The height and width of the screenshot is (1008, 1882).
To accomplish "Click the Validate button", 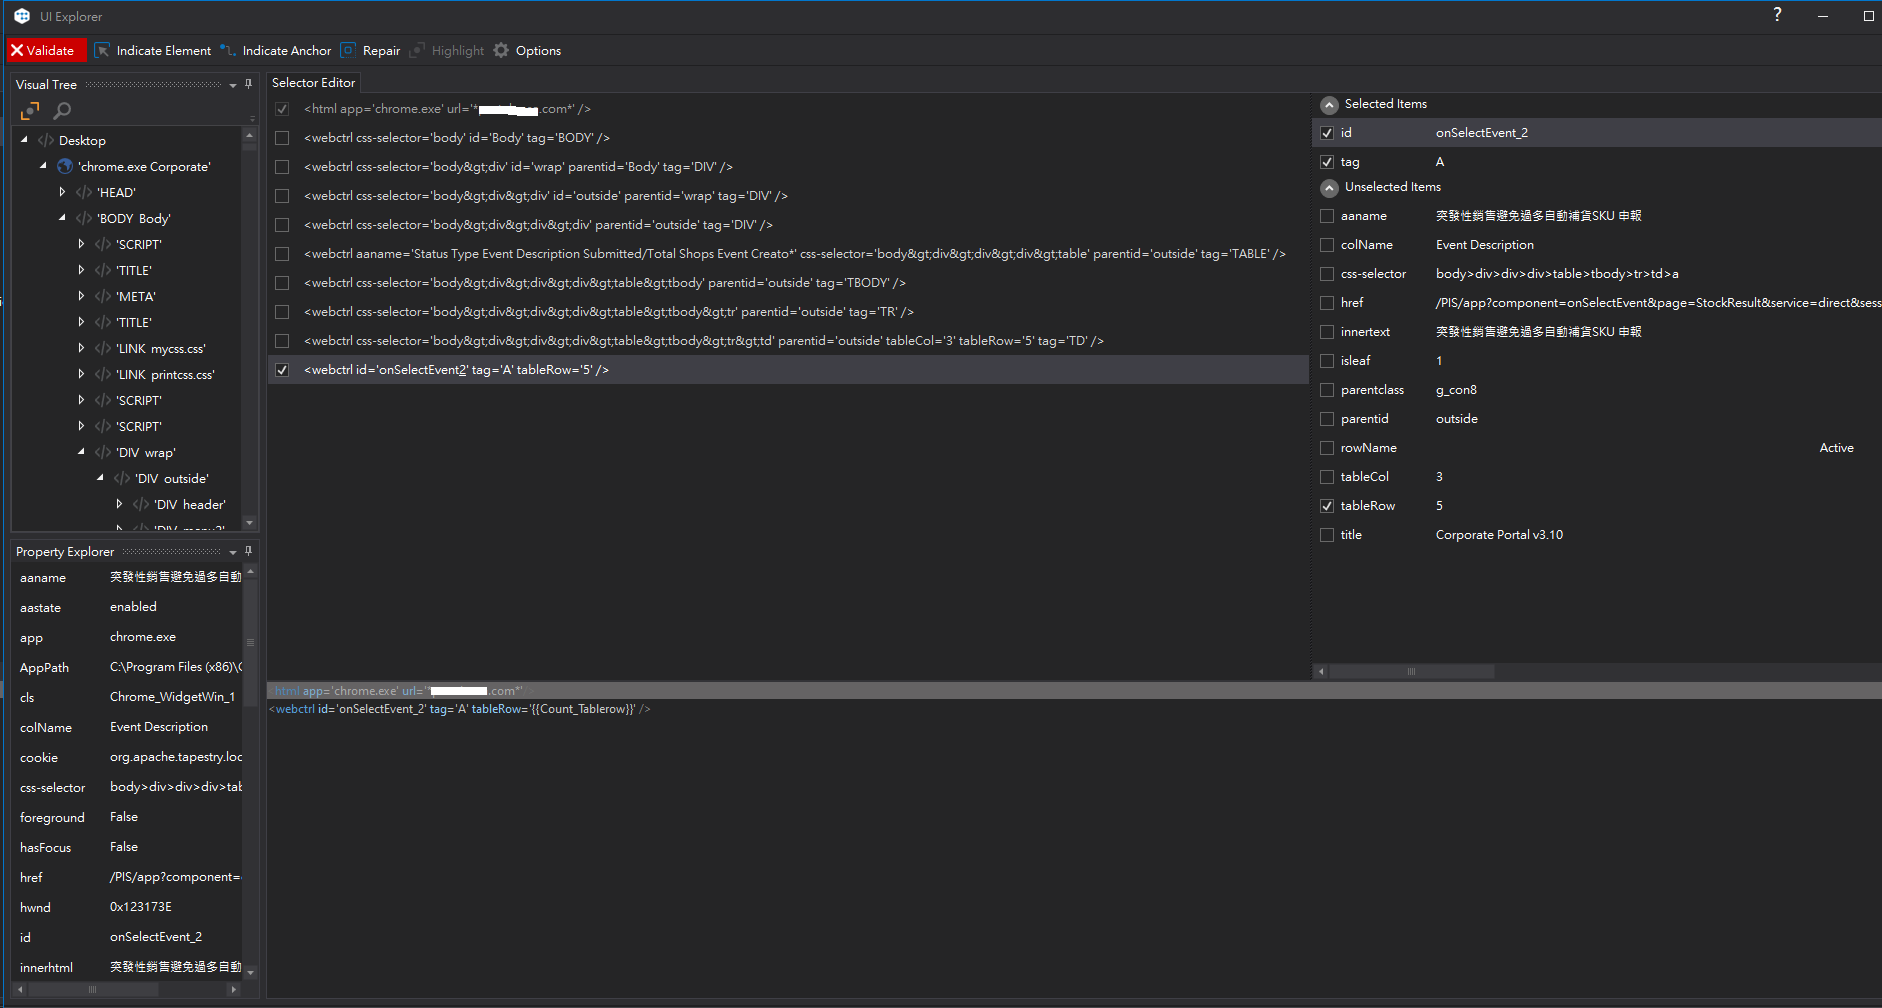I will (x=45, y=50).
